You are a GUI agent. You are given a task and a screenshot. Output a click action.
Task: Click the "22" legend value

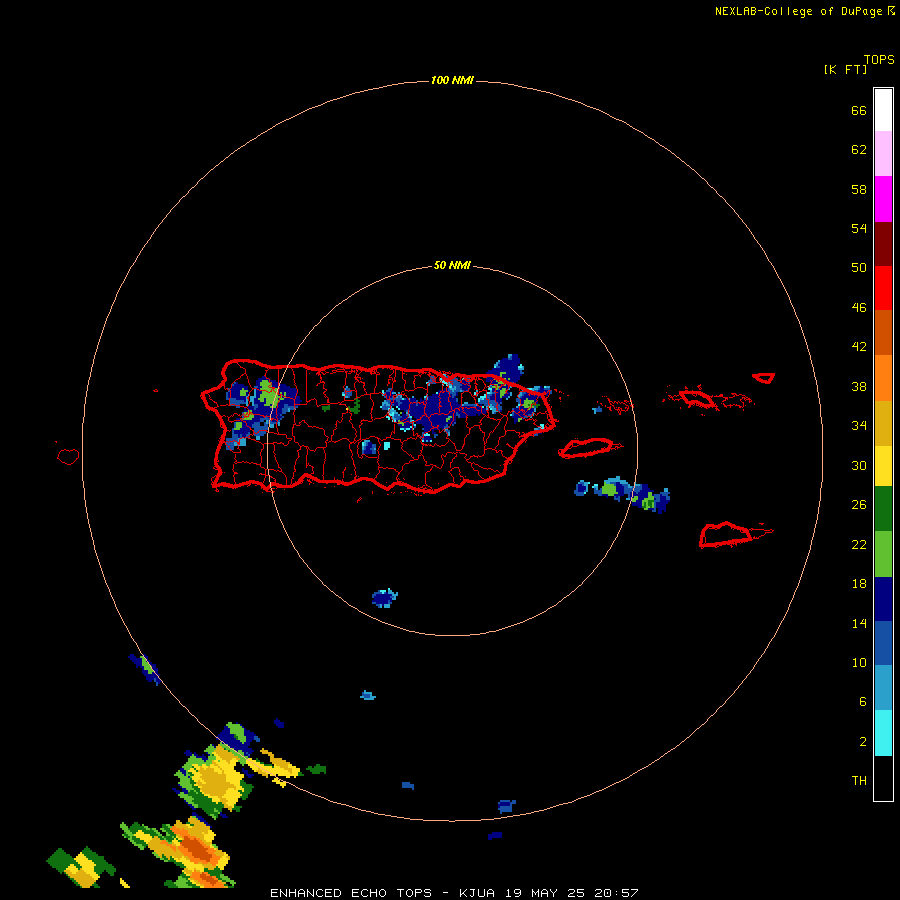(859, 545)
